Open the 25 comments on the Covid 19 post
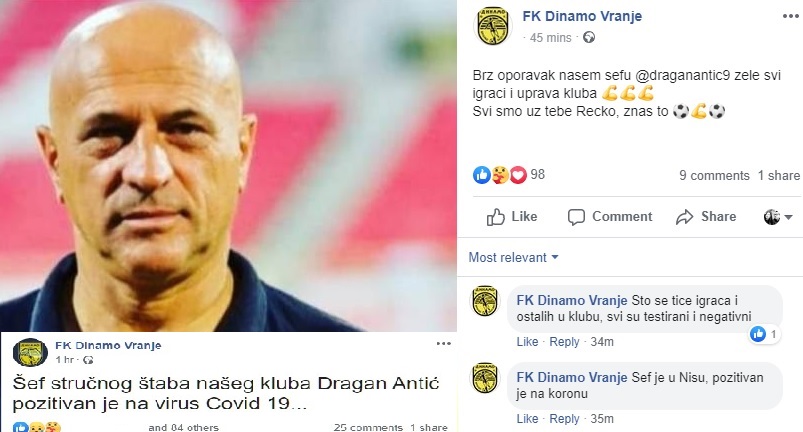The image size is (803, 432). pos(368,427)
